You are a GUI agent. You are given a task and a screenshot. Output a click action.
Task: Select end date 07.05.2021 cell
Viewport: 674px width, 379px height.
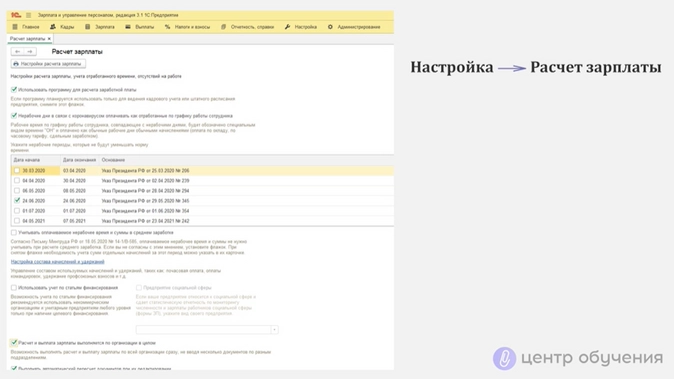[80, 220]
